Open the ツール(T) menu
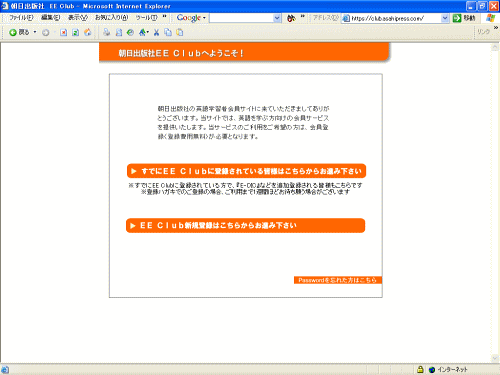 (146, 18)
